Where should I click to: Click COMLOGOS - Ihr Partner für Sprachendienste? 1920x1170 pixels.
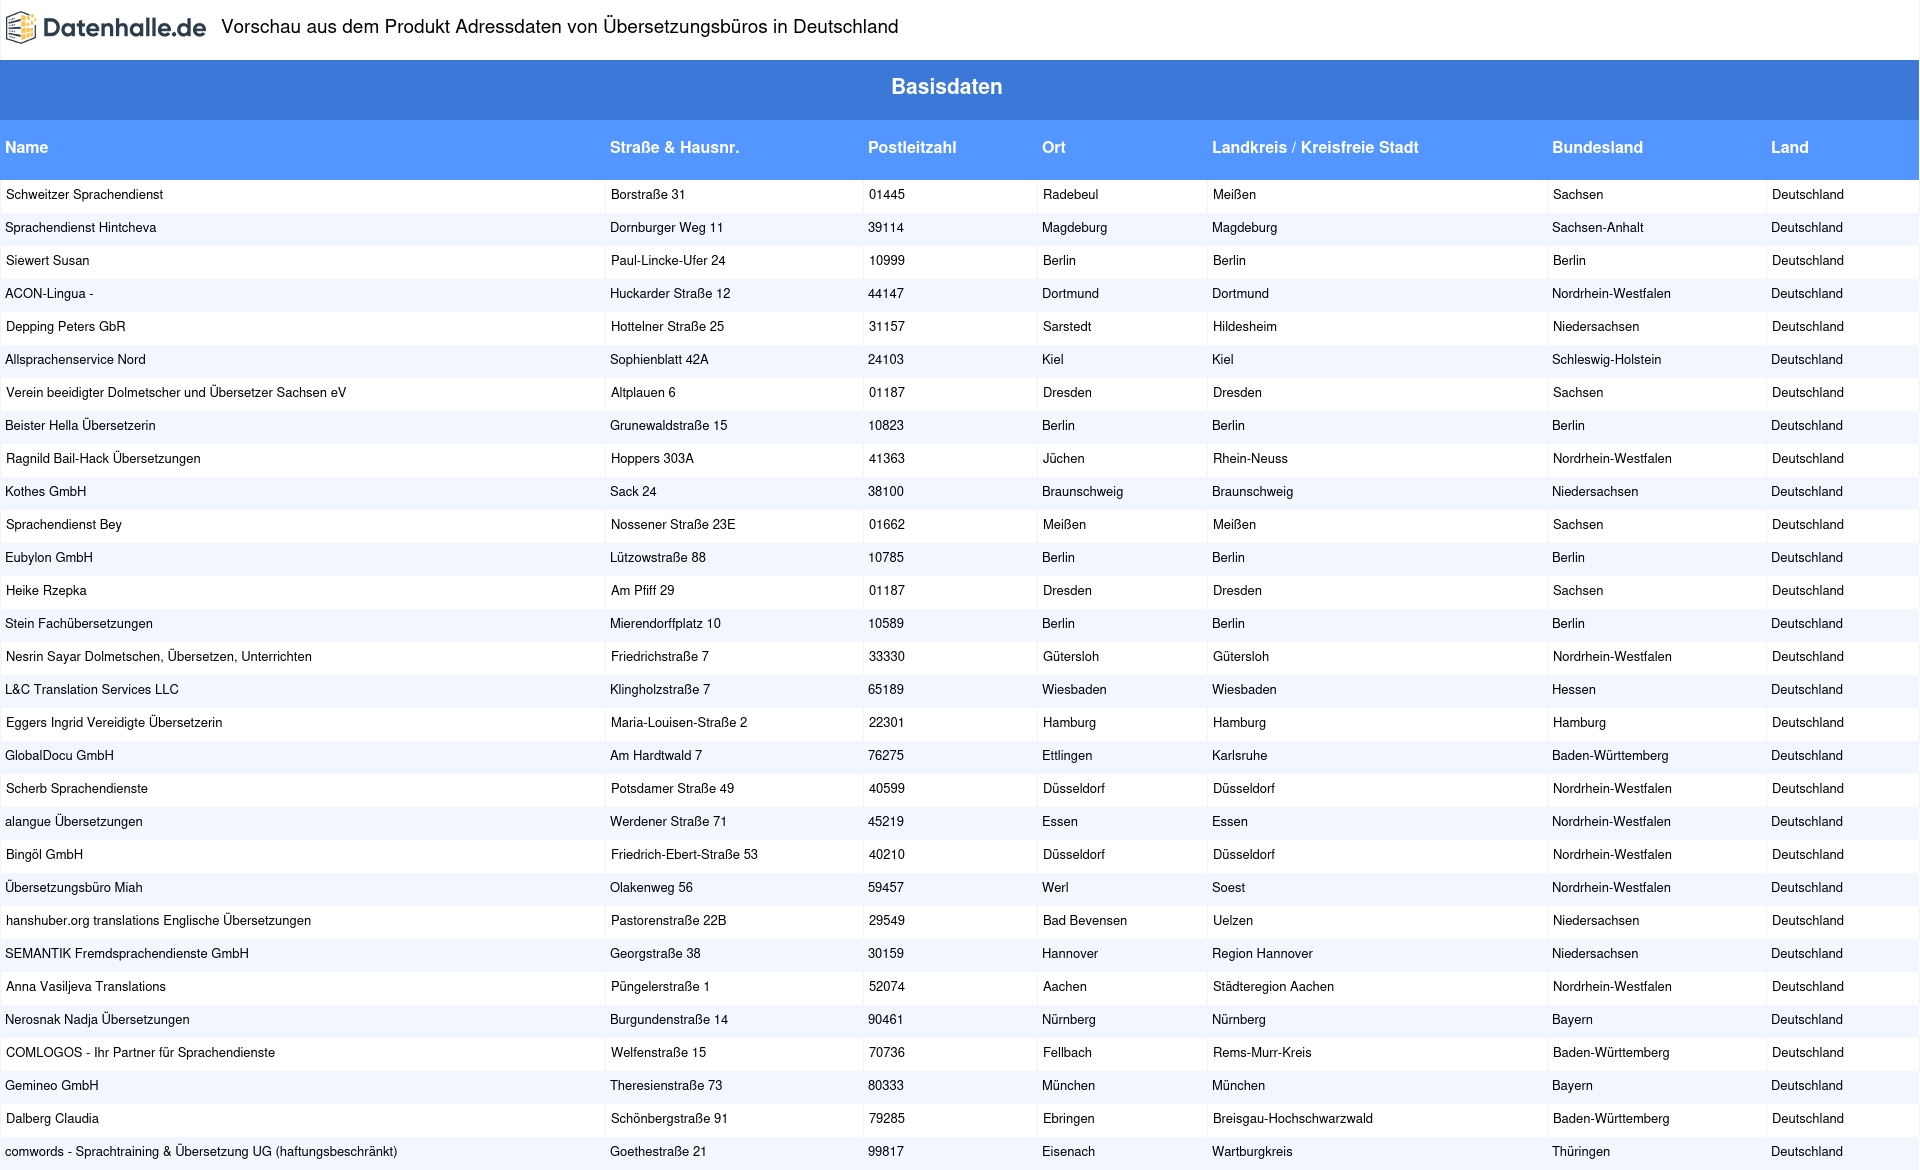140,1053
